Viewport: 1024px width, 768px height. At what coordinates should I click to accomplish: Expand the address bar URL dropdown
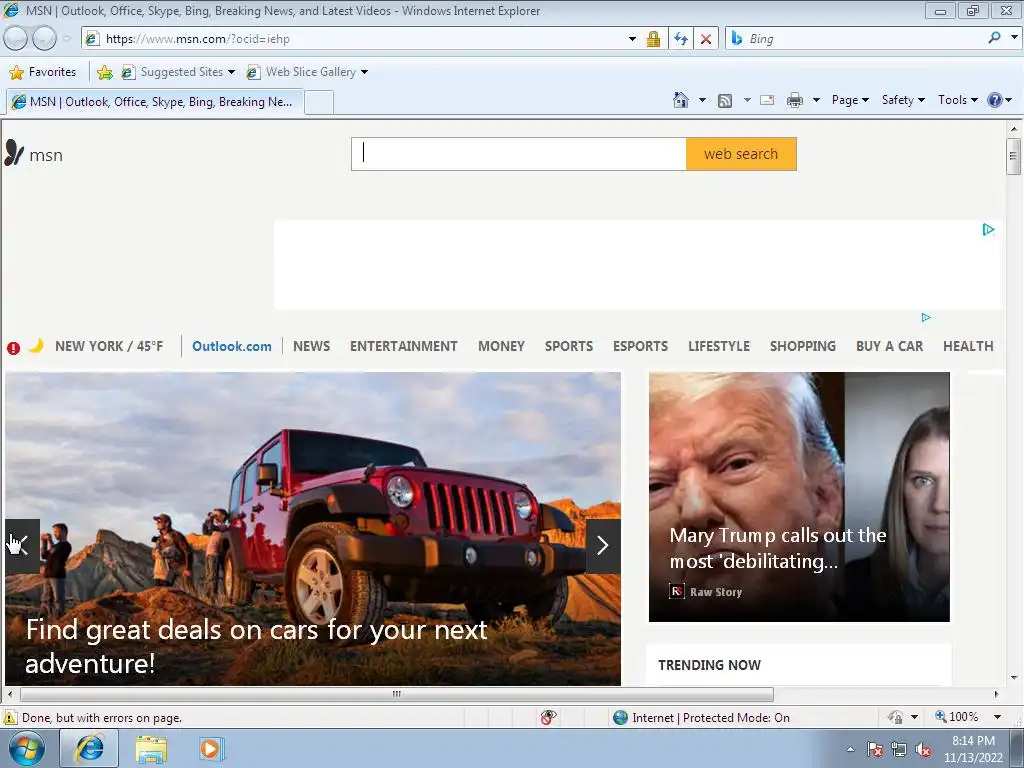632,39
